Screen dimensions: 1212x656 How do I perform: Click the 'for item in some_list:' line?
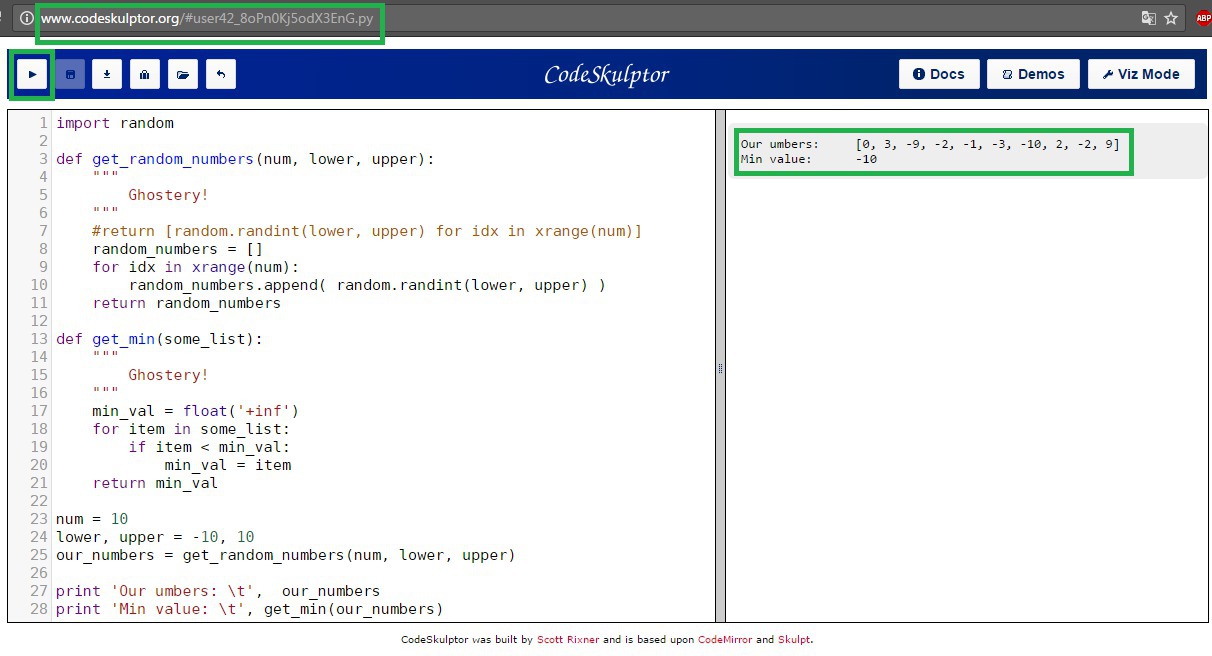pyautogui.click(x=191, y=429)
